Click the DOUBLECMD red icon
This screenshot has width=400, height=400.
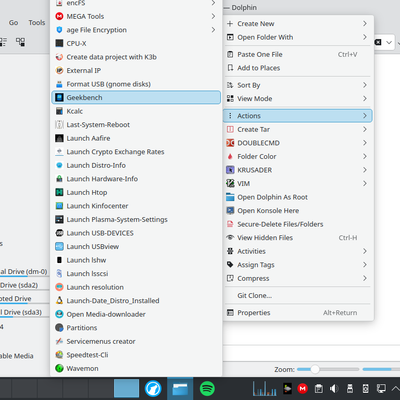pyautogui.click(x=230, y=143)
